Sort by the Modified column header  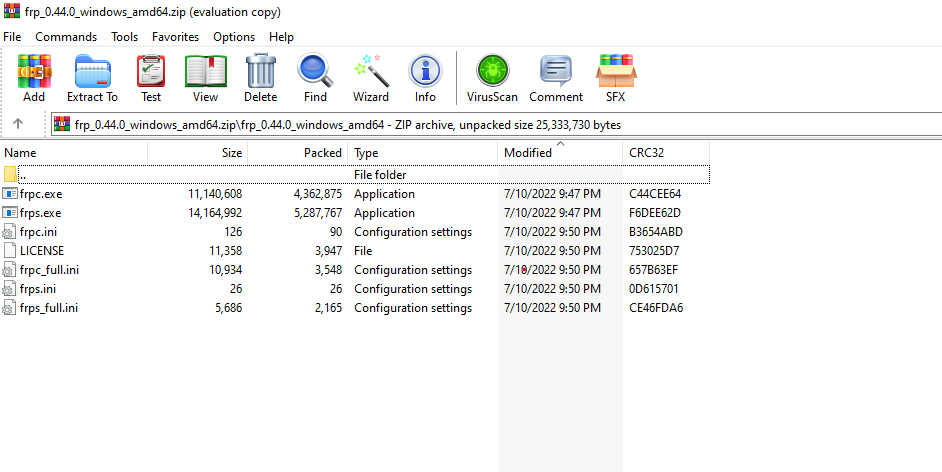(x=560, y=153)
